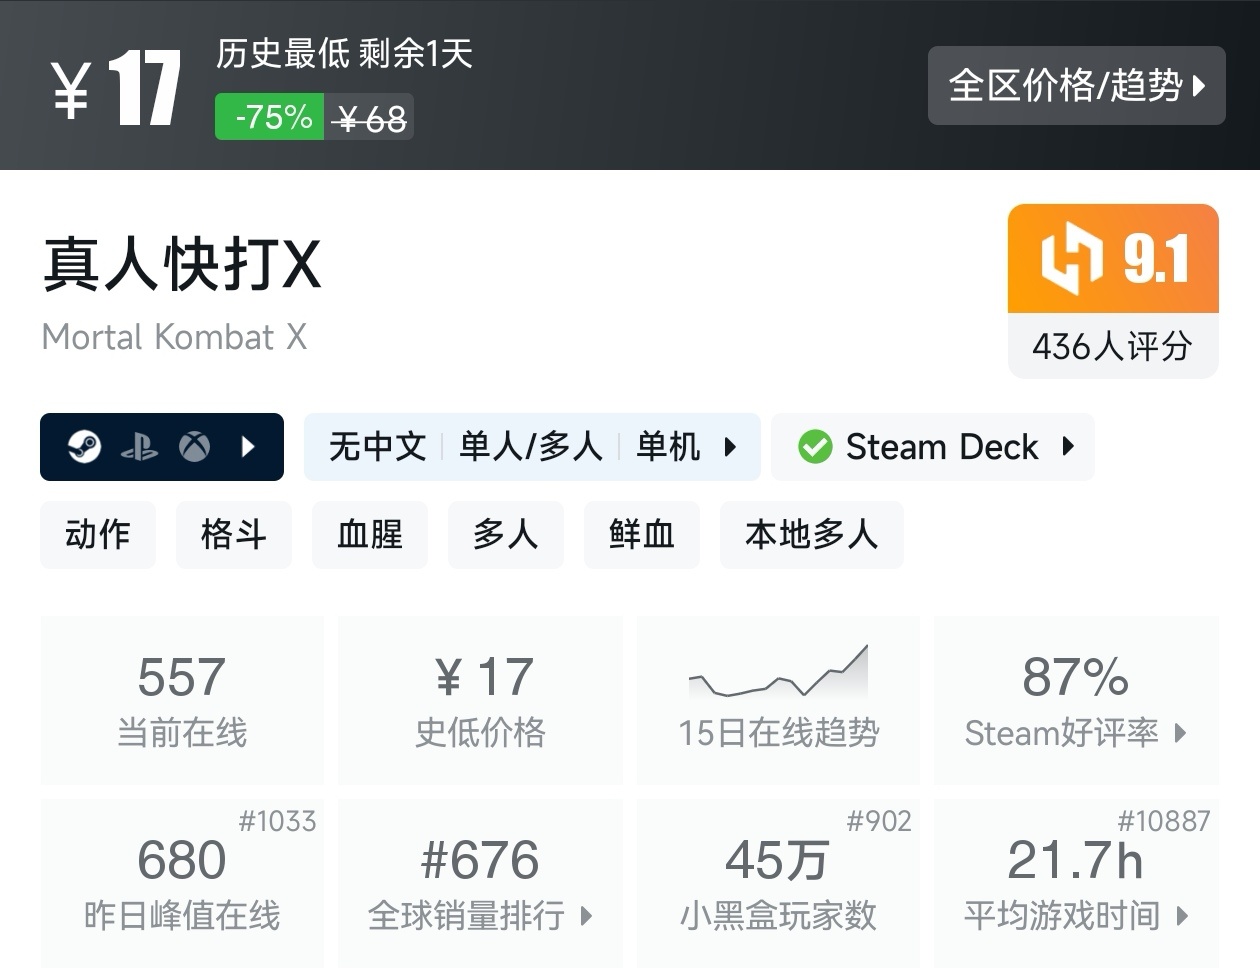Viewport: 1260px width, 976px height.
Task: Open the ¥17 史低价格 stat card
Action: point(480,700)
